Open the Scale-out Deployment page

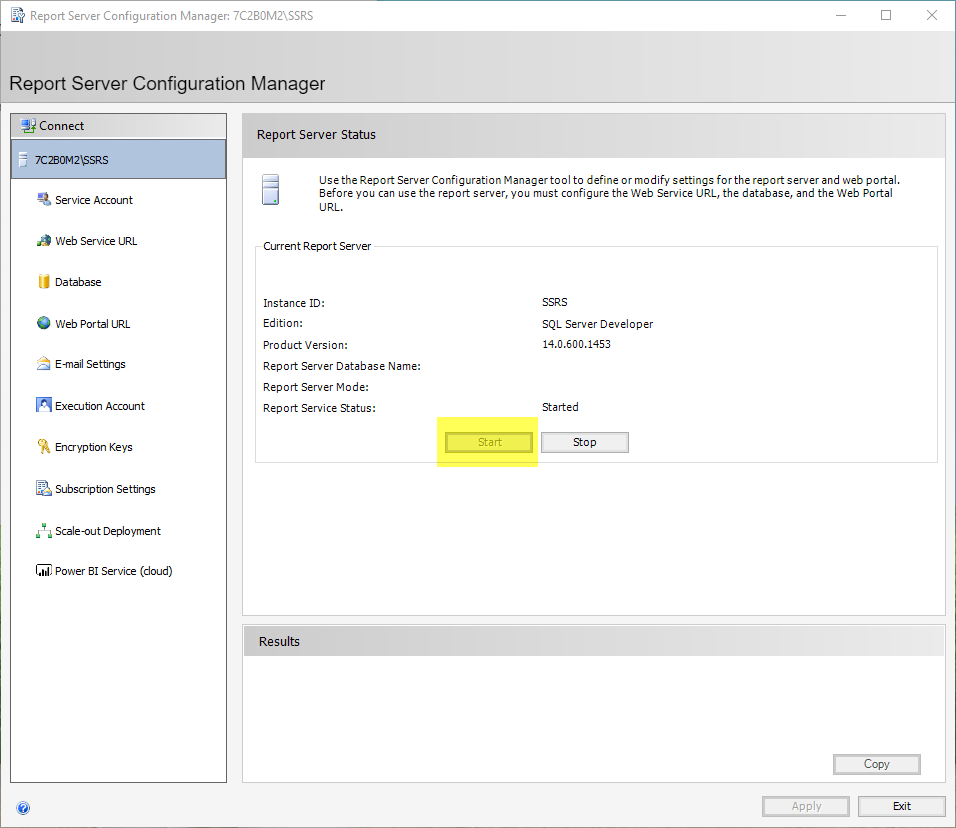click(x=107, y=531)
